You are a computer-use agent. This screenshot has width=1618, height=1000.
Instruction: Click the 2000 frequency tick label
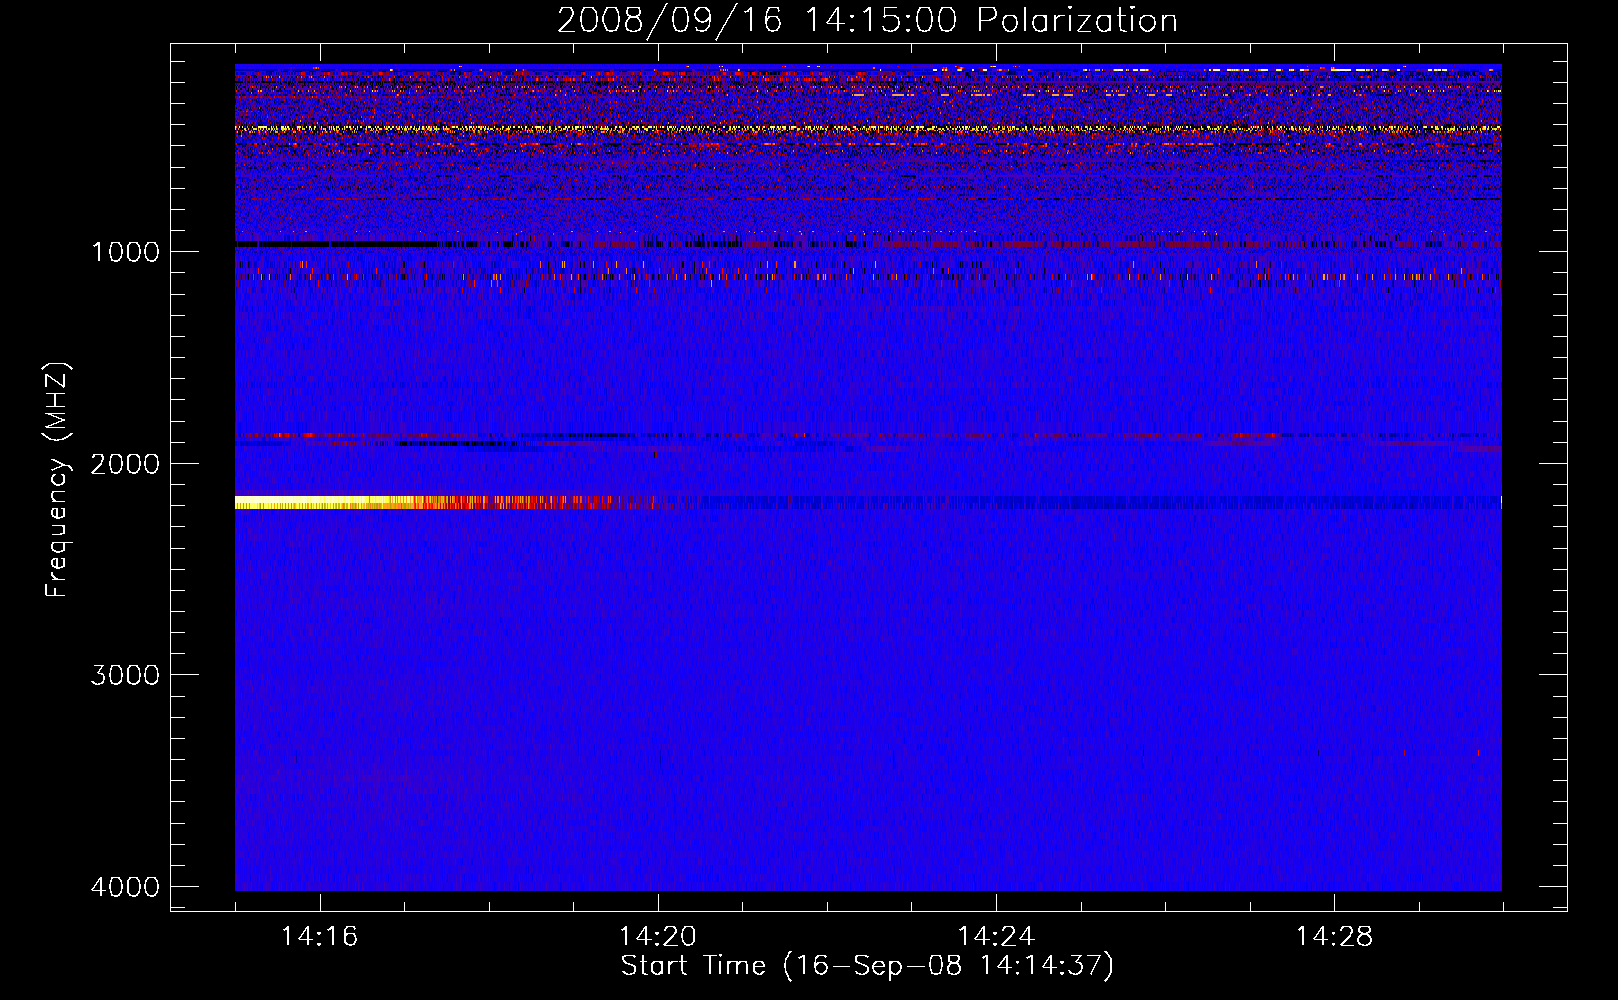pos(125,464)
